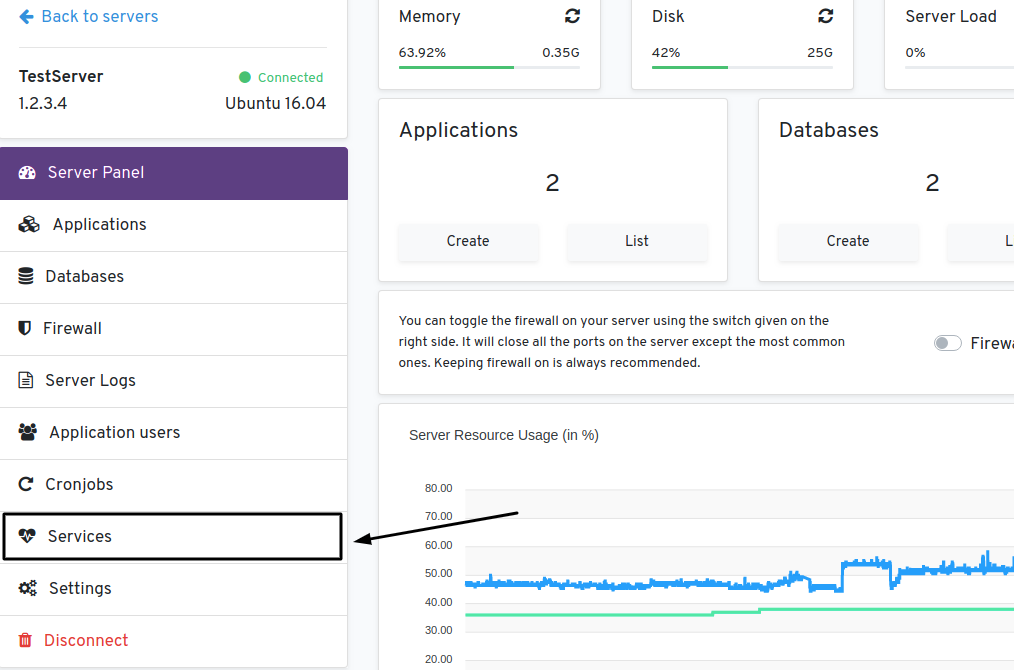Screen dimensions: 1014x670
Task: Click the server IP 1.2.3.4
Action: click(43, 103)
